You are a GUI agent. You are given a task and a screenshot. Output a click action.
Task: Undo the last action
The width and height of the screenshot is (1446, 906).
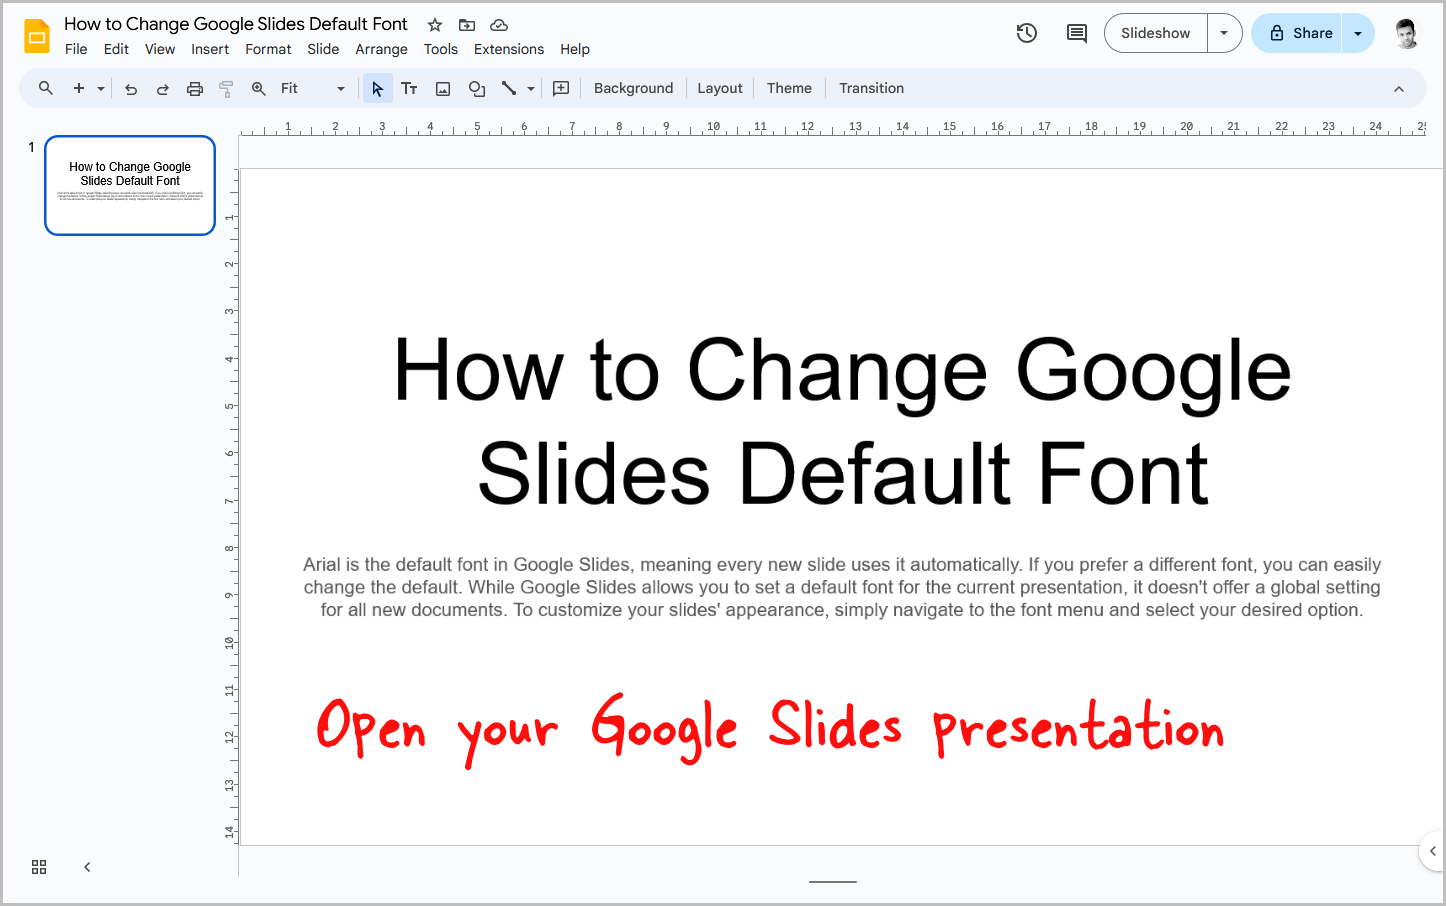coord(131,89)
